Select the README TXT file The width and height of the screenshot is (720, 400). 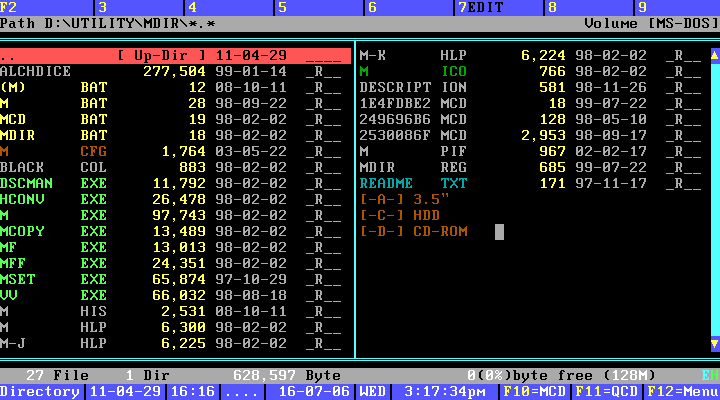[x=533, y=184]
